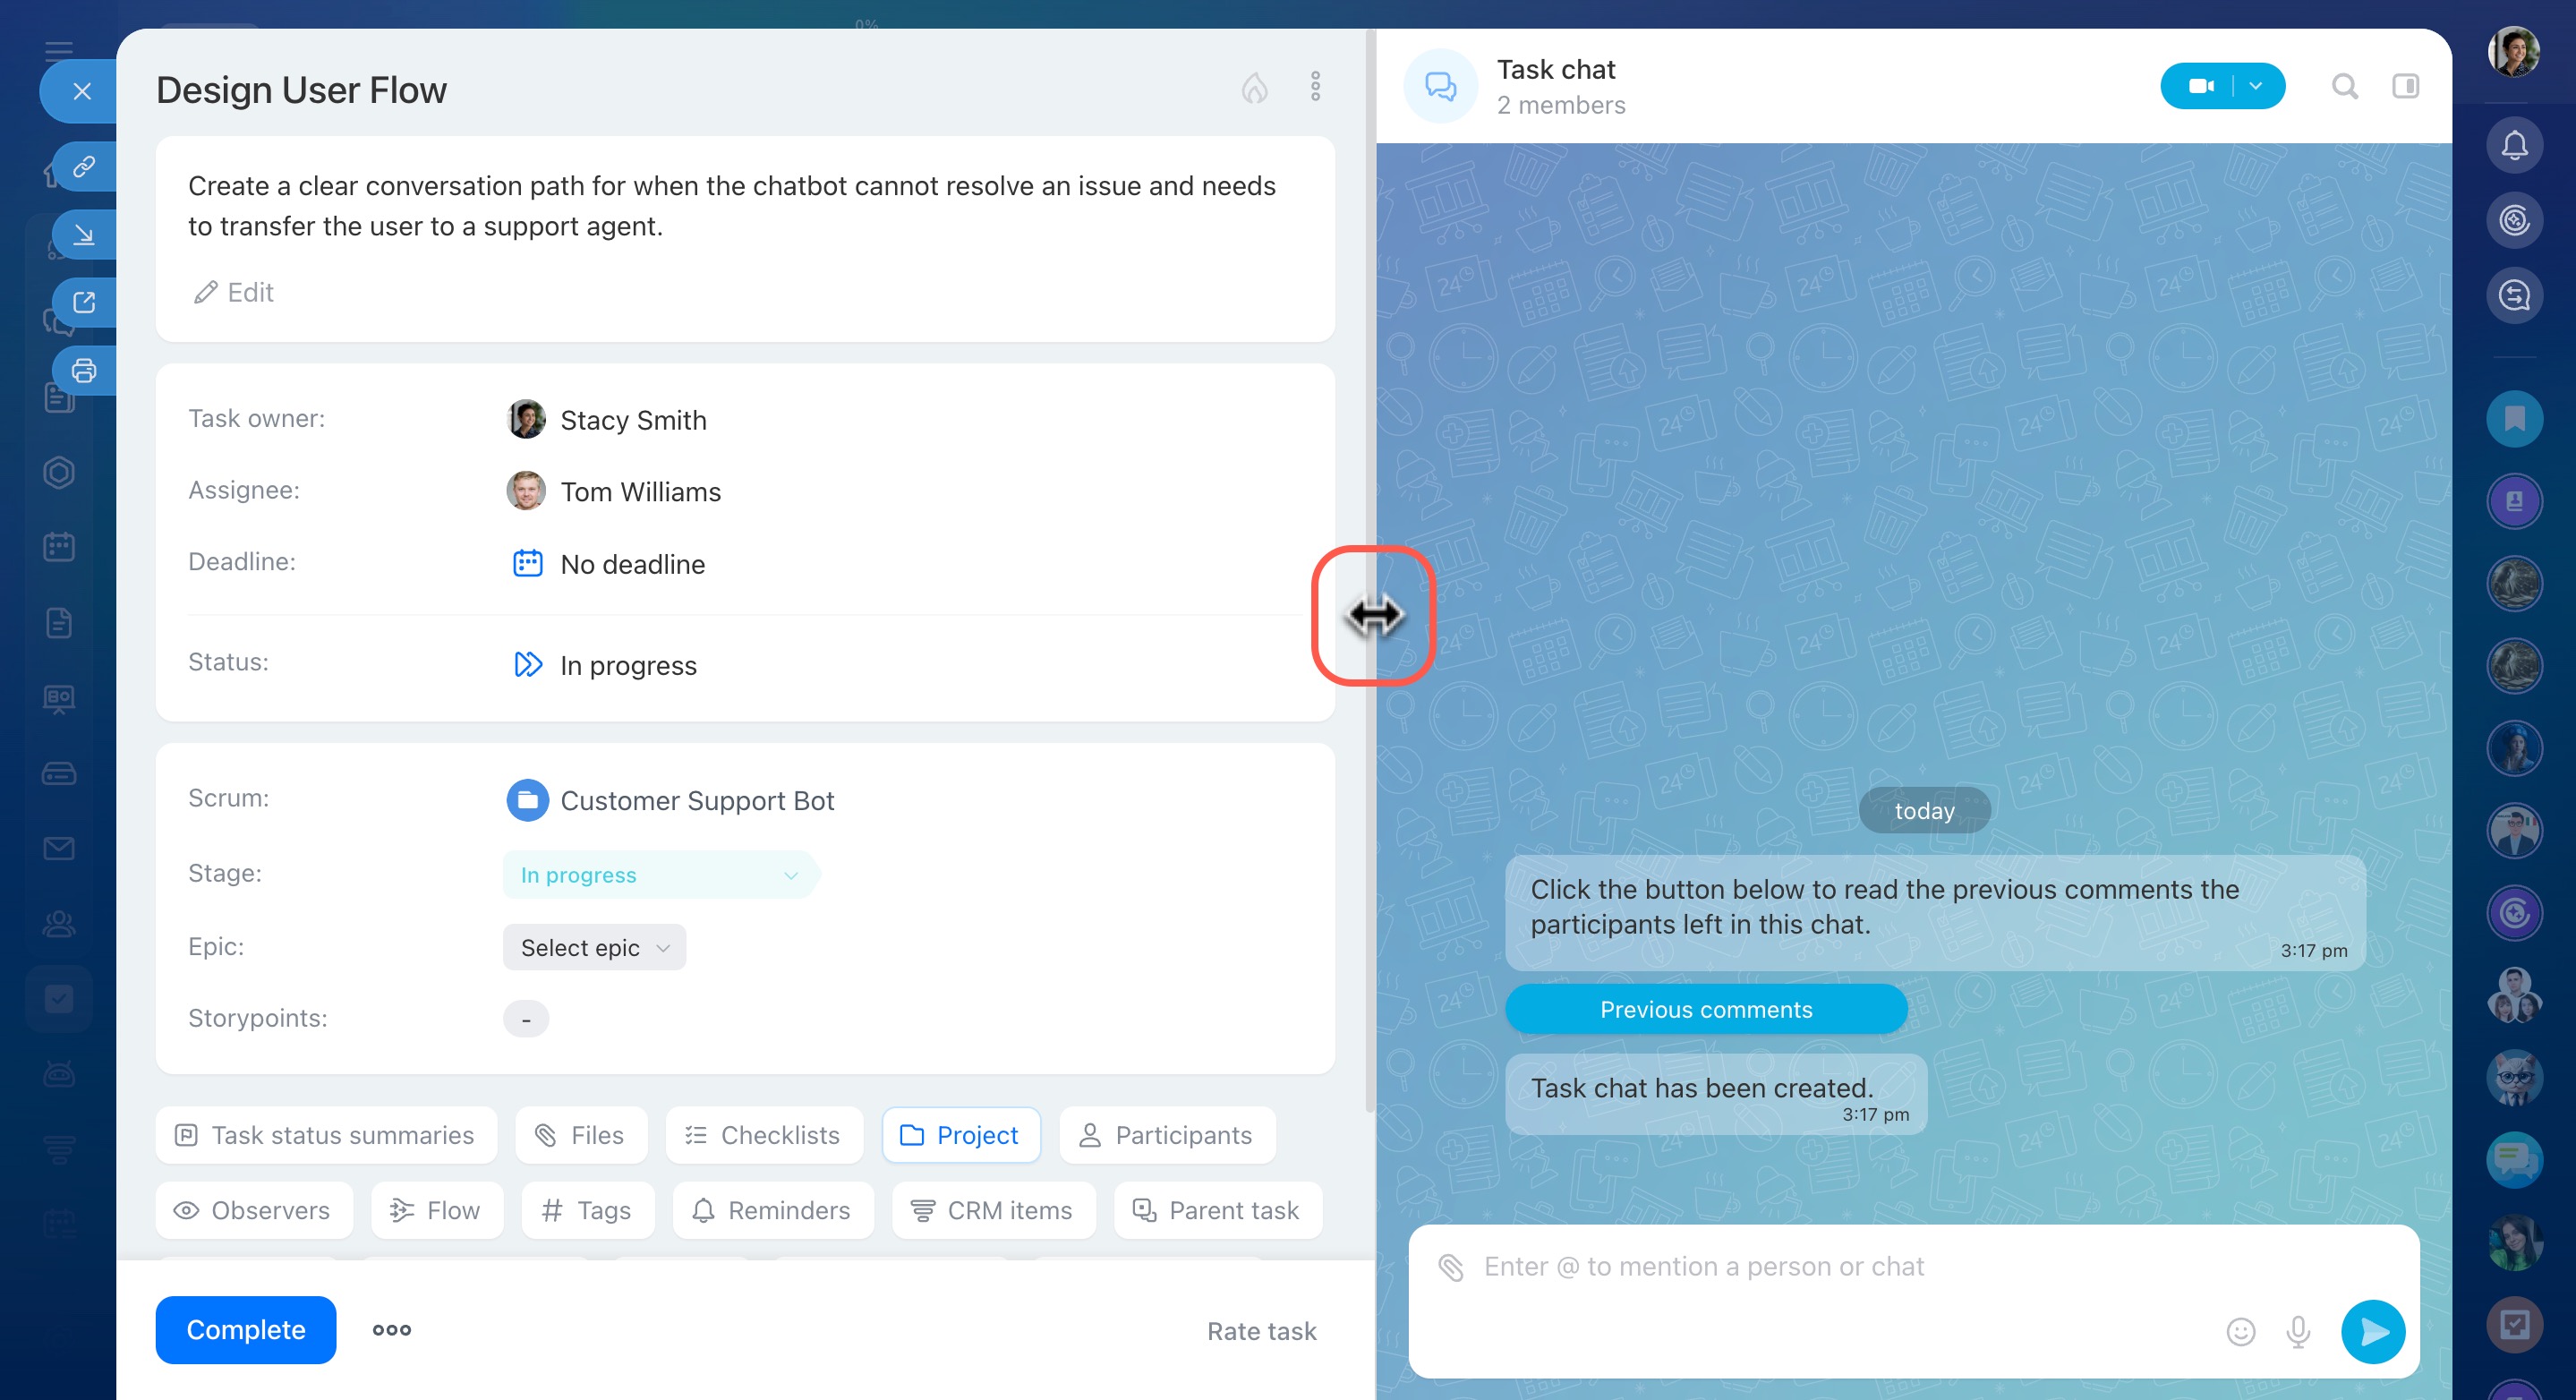Toggle the chat sidebar panel

pyautogui.click(x=2405, y=87)
